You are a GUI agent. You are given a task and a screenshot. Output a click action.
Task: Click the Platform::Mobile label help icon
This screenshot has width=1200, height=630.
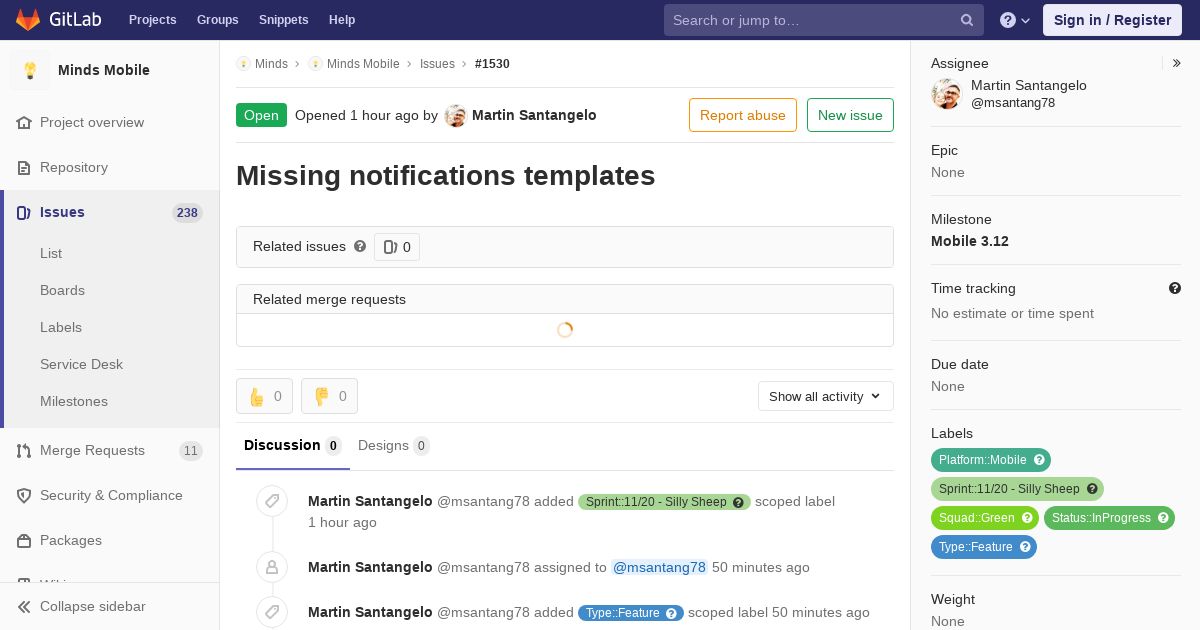click(1039, 460)
